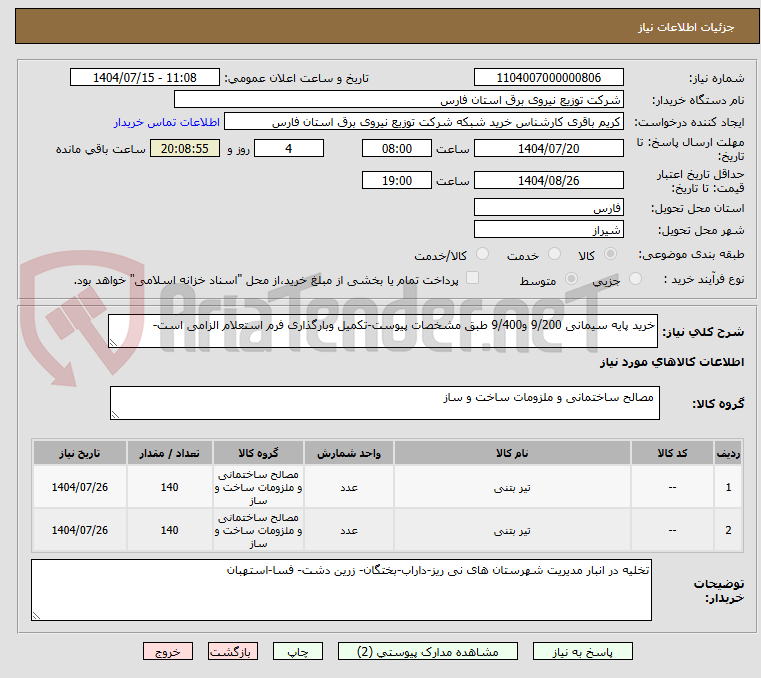Click the جزئیات اطلاعات نیاز header title
The image size is (761, 678).
click(x=686, y=27)
